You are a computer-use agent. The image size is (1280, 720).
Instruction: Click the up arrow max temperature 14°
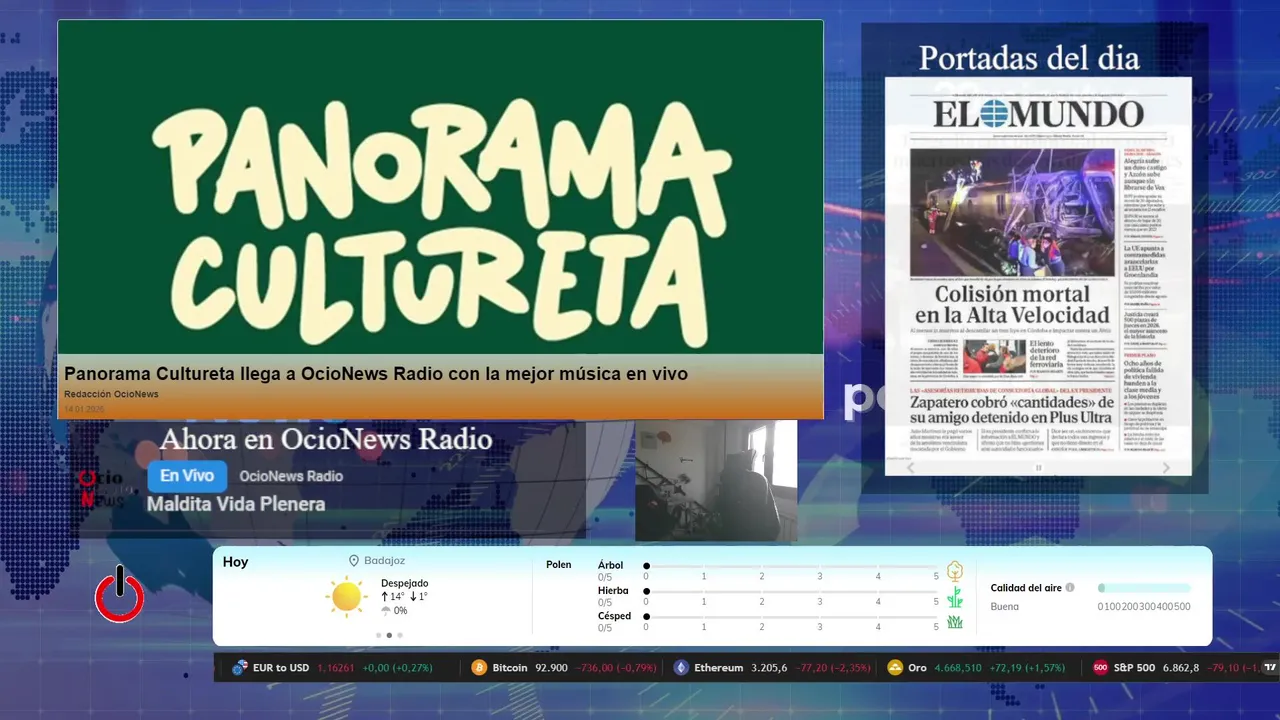click(385, 596)
